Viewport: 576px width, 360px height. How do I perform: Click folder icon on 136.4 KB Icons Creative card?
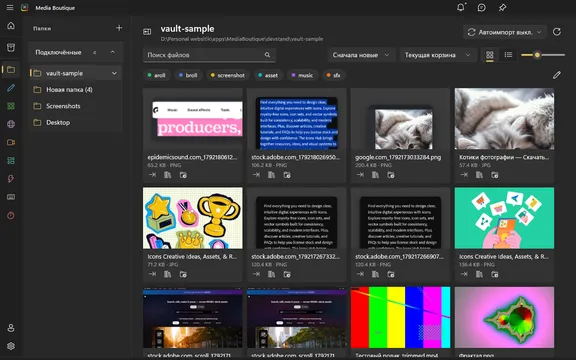click(495, 274)
